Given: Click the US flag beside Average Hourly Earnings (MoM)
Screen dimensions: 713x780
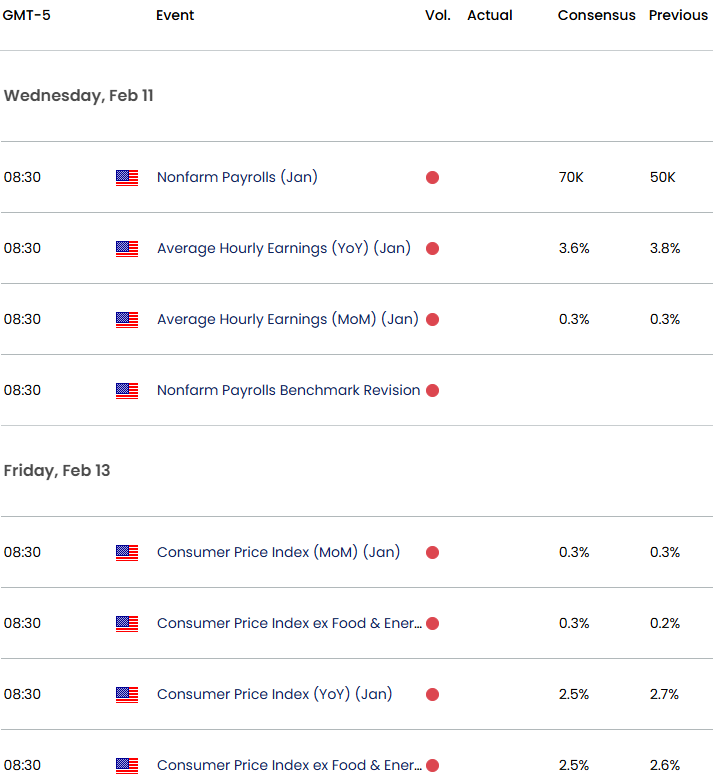Looking at the screenshot, I should [x=127, y=320].
